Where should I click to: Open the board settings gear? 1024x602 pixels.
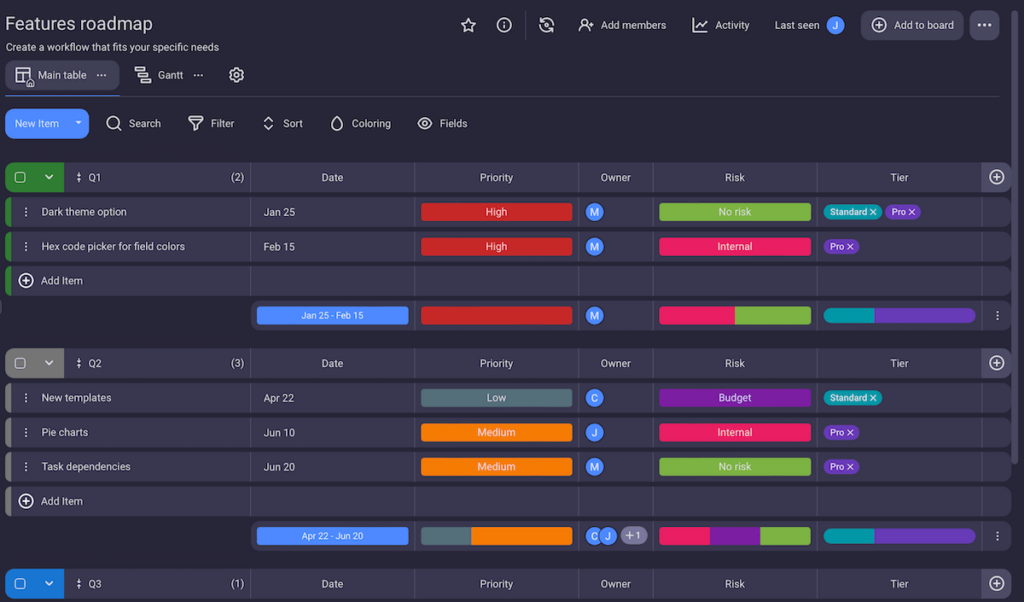pyautogui.click(x=236, y=74)
